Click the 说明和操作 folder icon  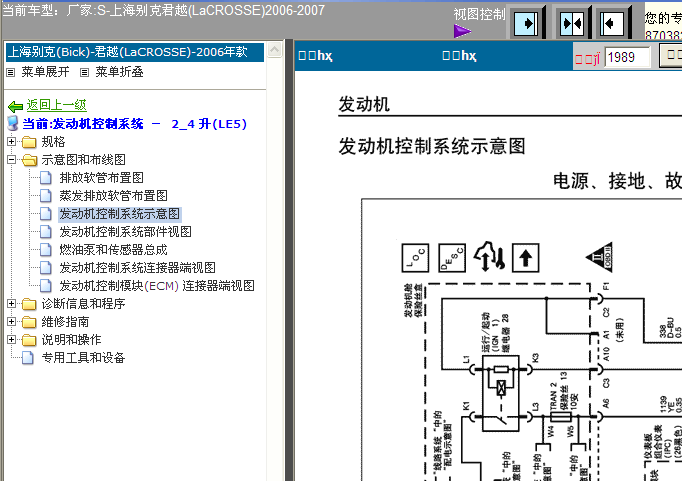coord(29,340)
